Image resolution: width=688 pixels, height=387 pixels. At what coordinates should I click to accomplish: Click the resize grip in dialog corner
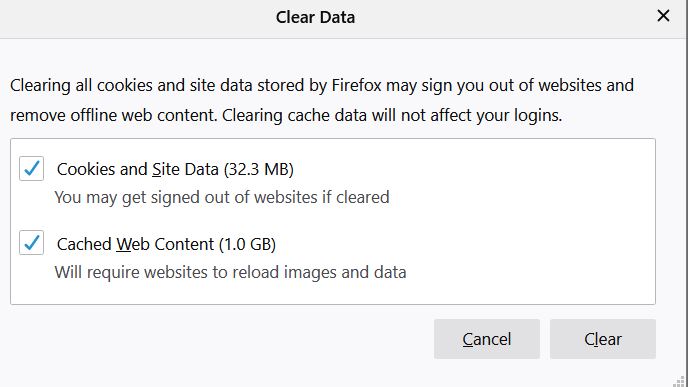pos(679,380)
